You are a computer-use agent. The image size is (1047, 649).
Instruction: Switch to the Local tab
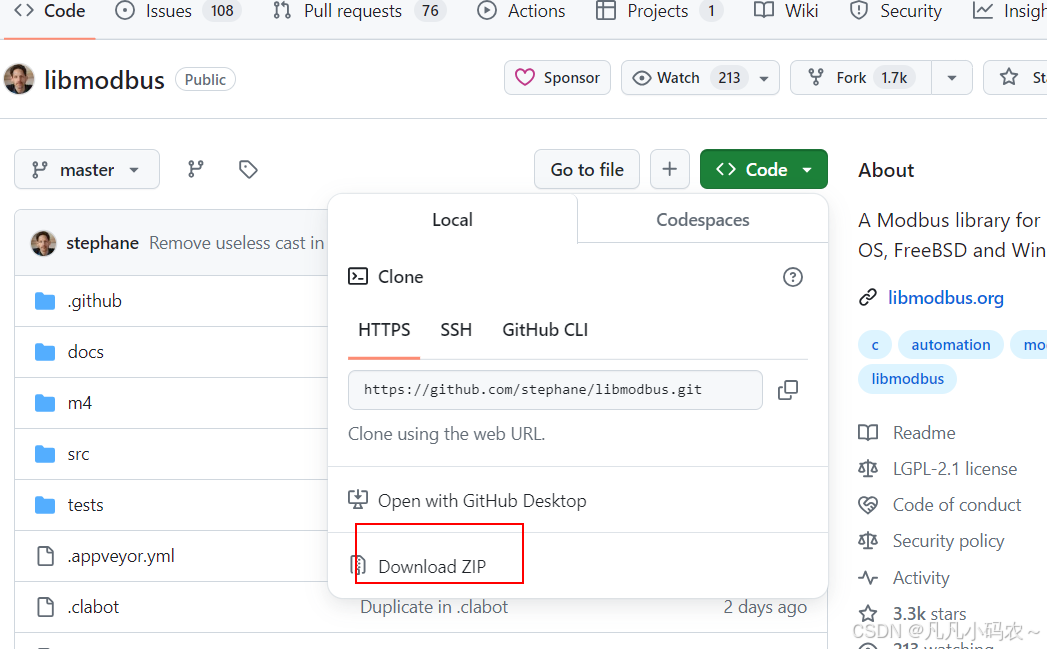coord(453,220)
